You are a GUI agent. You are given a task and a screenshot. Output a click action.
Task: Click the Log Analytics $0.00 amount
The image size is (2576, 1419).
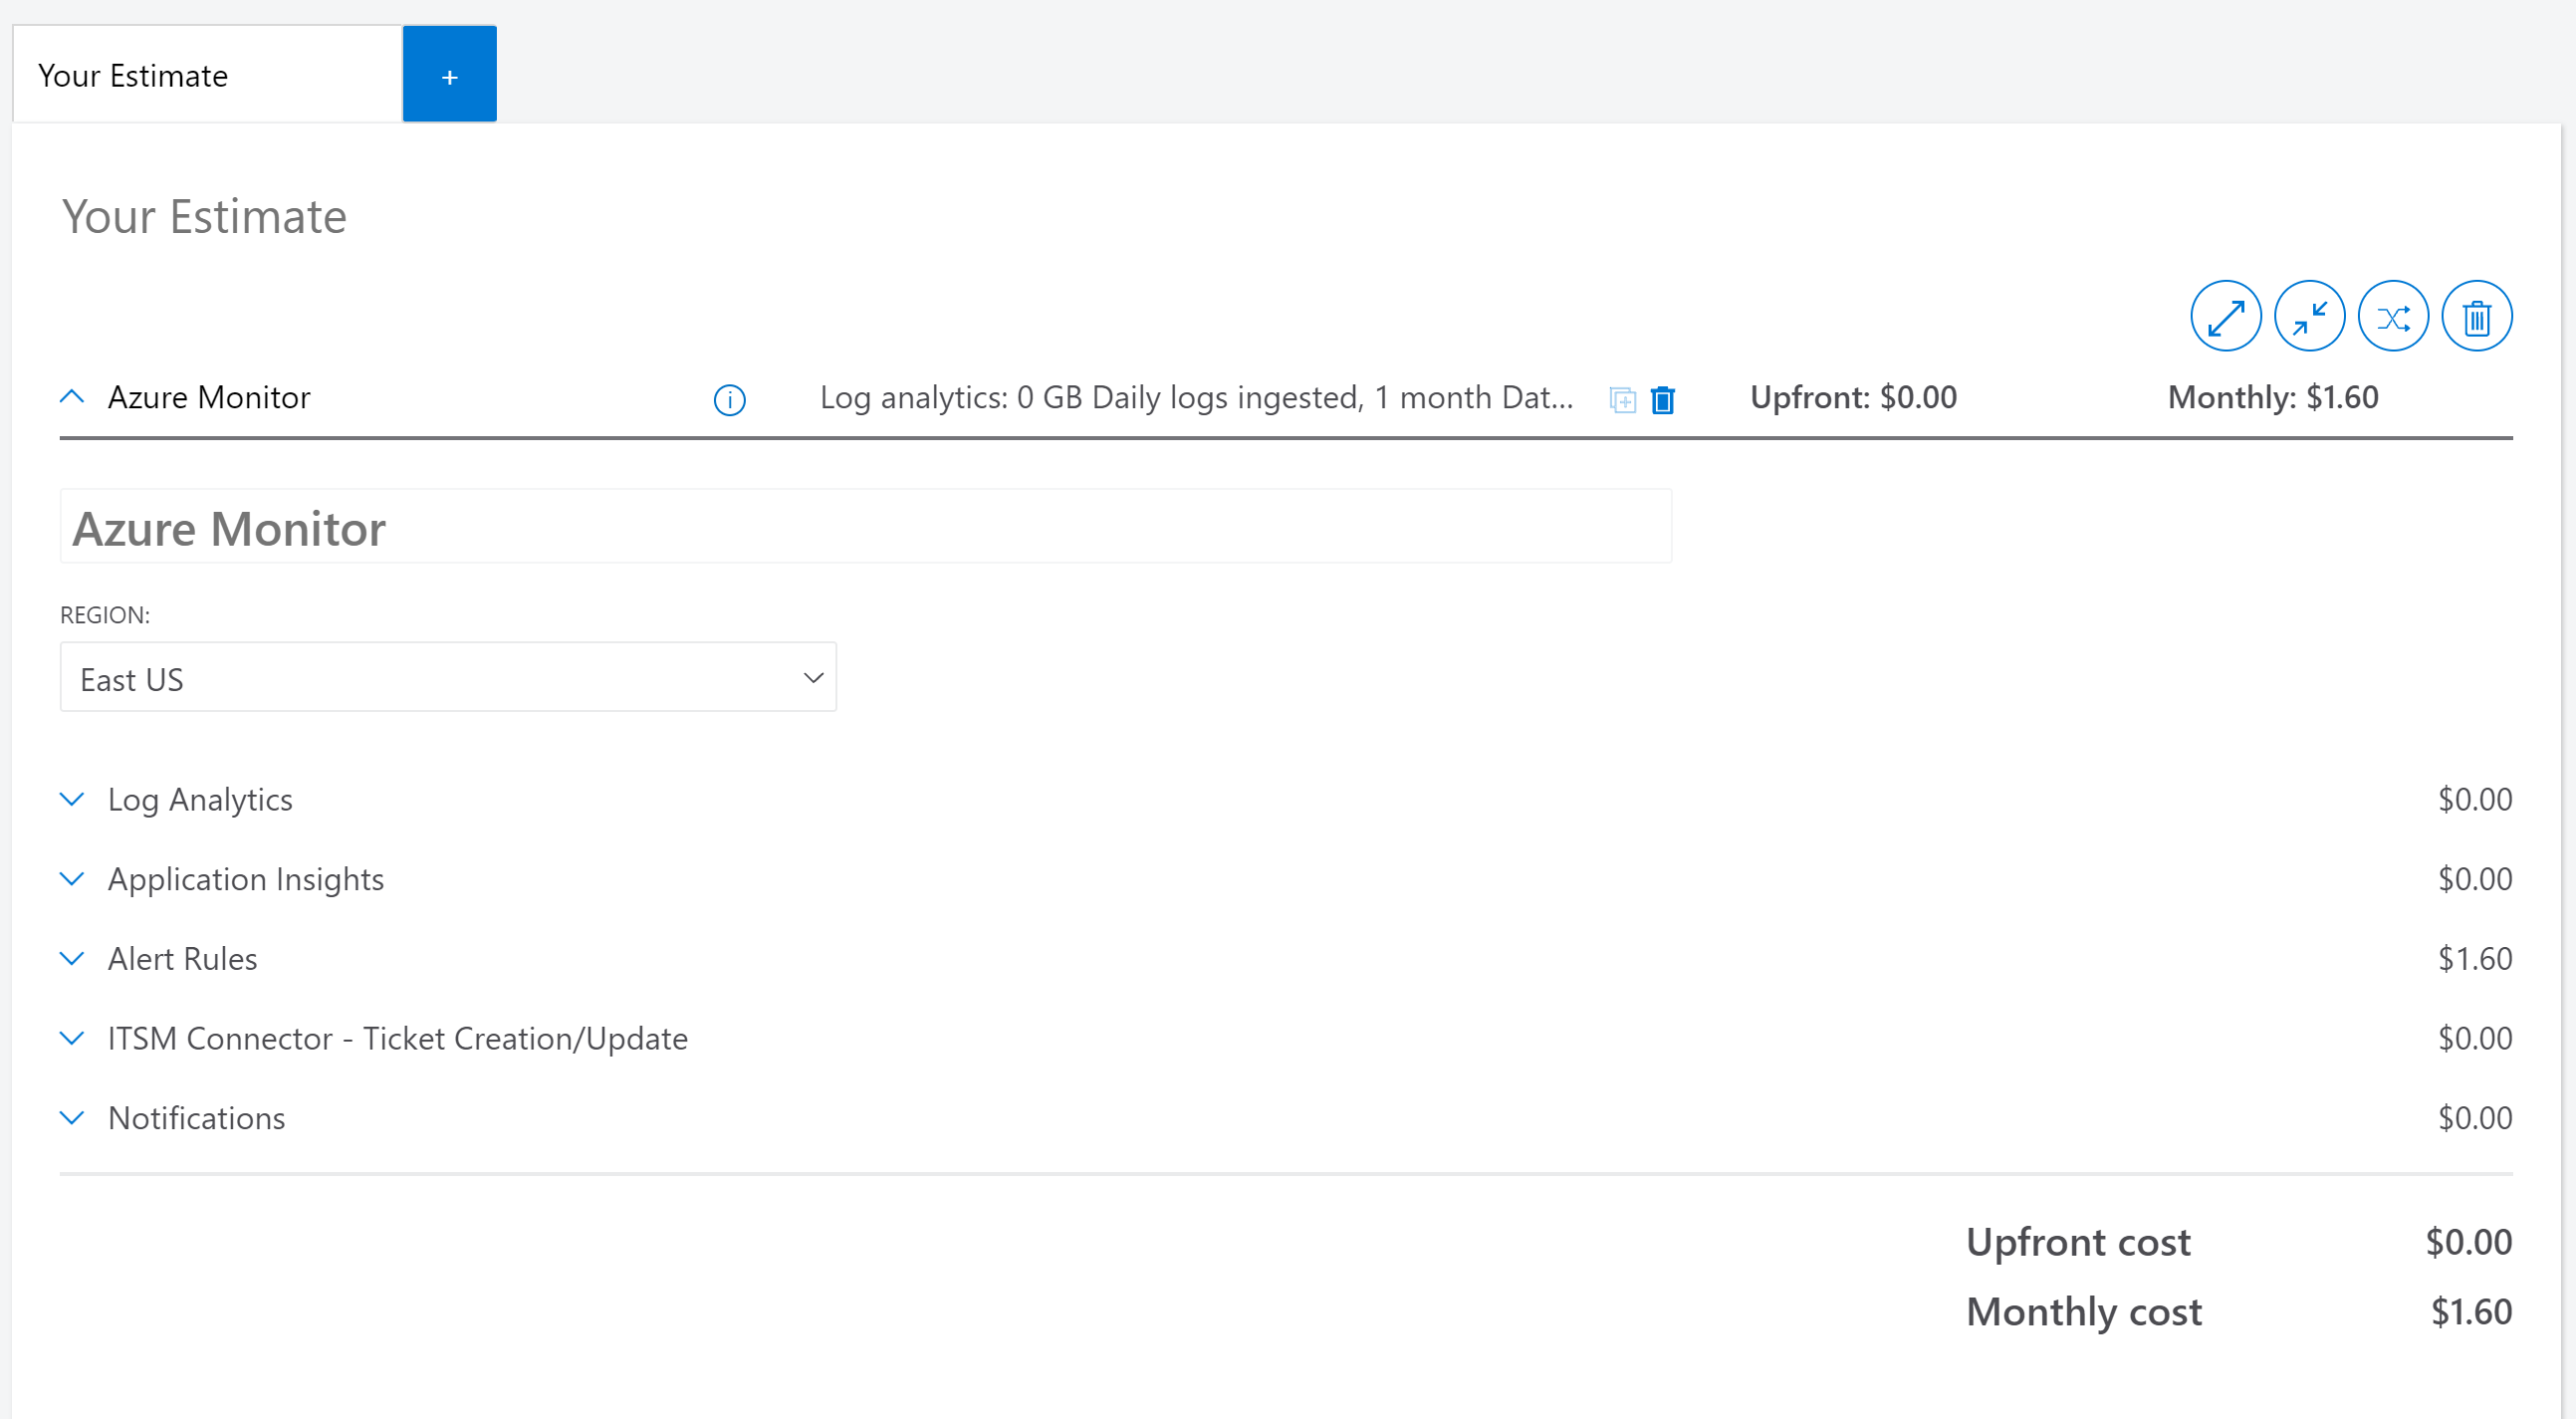coord(2475,799)
